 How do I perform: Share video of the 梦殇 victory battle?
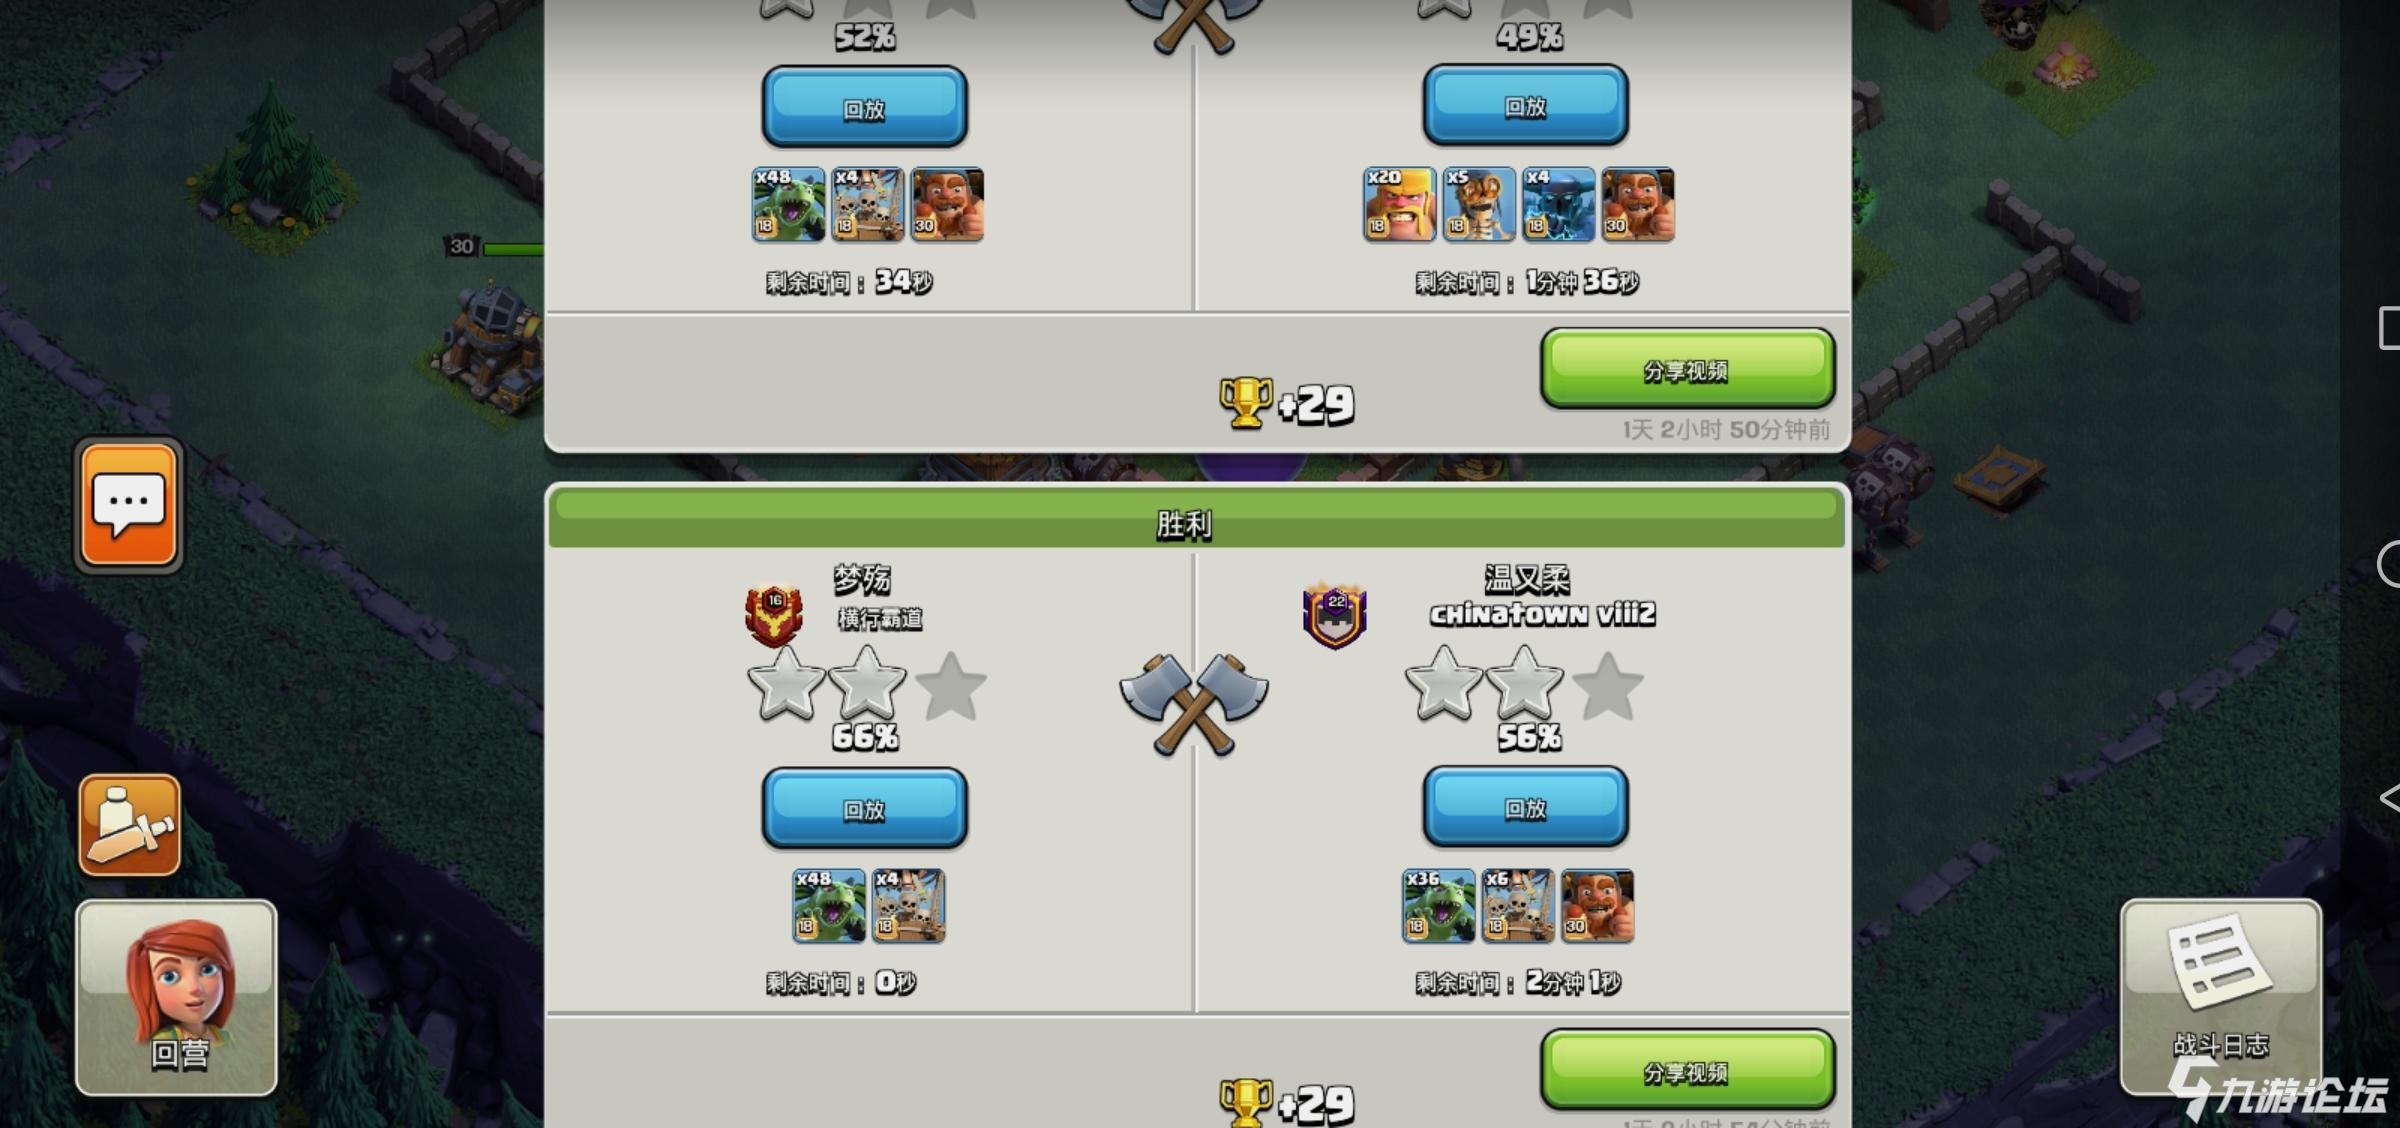1687,1071
